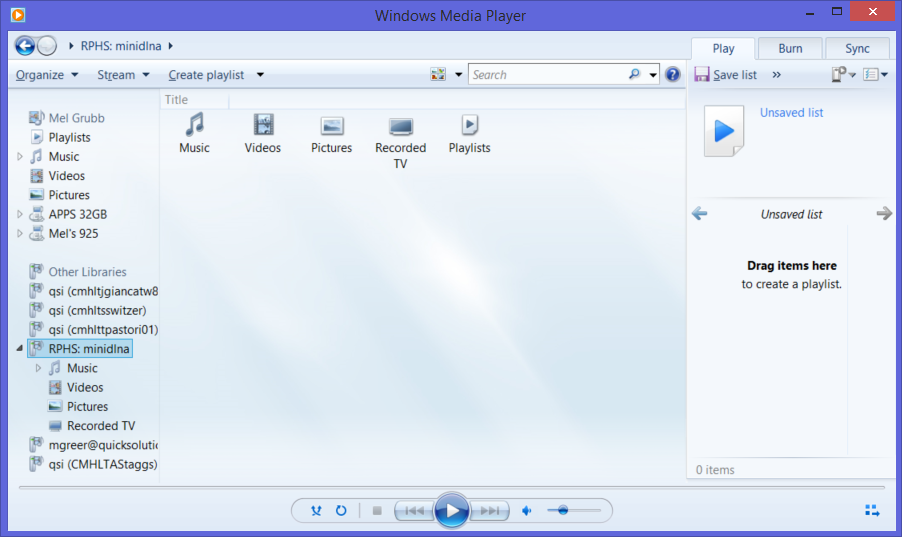Switch to the Sync tab
Image resolution: width=902 pixels, height=537 pixels.
tap(857, 48)
